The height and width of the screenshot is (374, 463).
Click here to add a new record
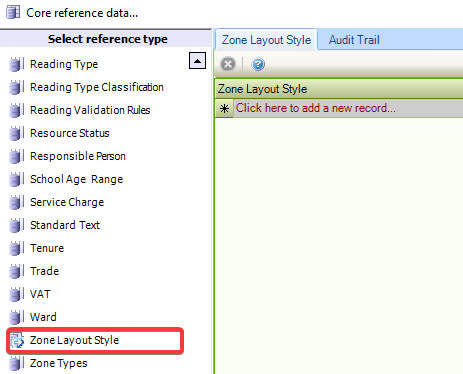coord(315,108)
